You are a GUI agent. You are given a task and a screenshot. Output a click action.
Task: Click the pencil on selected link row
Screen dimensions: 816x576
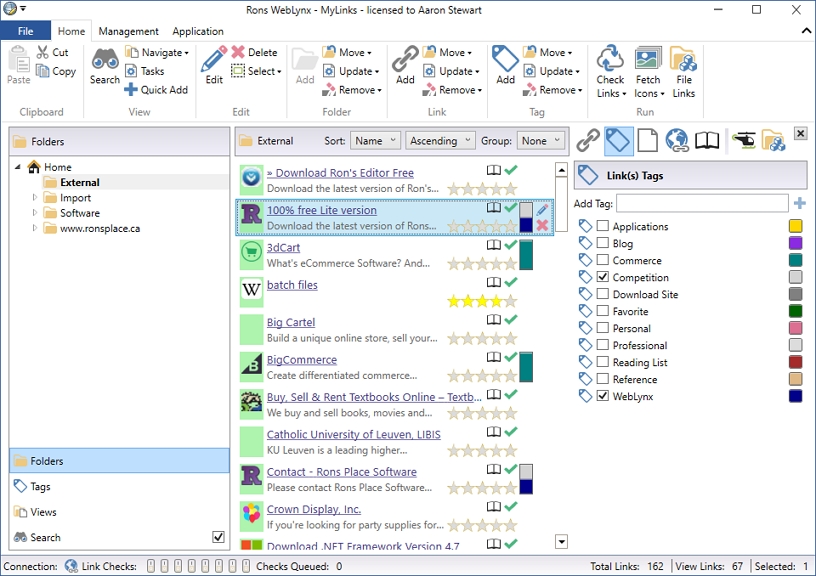pyautogui.click(x=542, y=209)
